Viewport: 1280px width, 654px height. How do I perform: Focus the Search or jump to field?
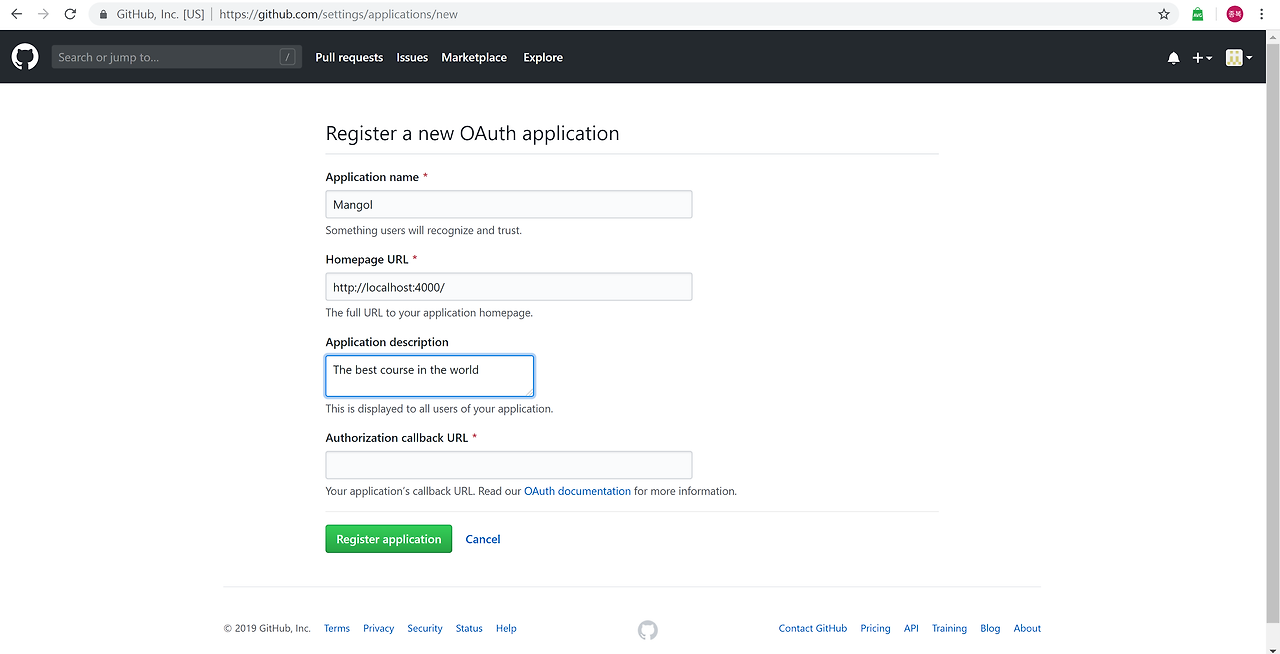pos(177,57)
